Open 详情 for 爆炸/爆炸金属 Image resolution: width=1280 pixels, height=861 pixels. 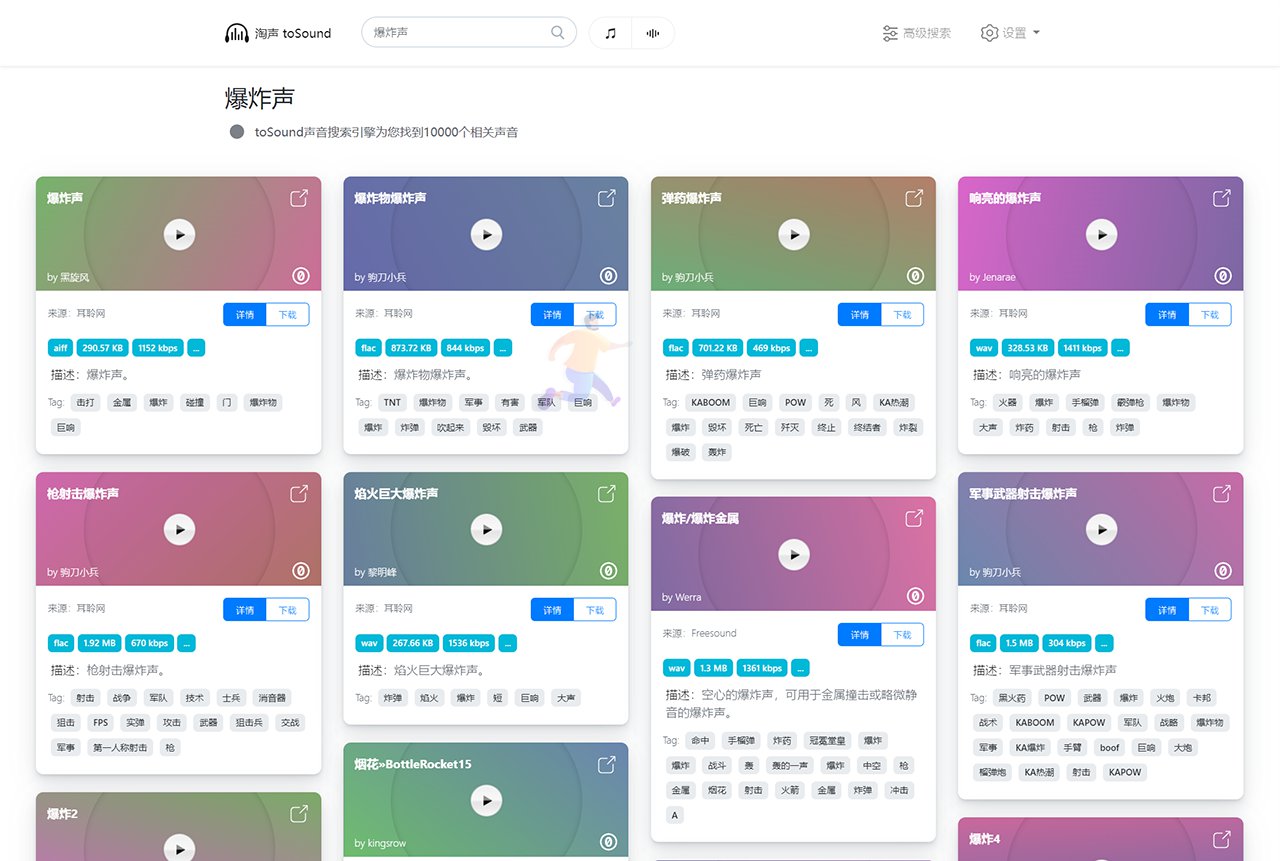tap(860, 634)
